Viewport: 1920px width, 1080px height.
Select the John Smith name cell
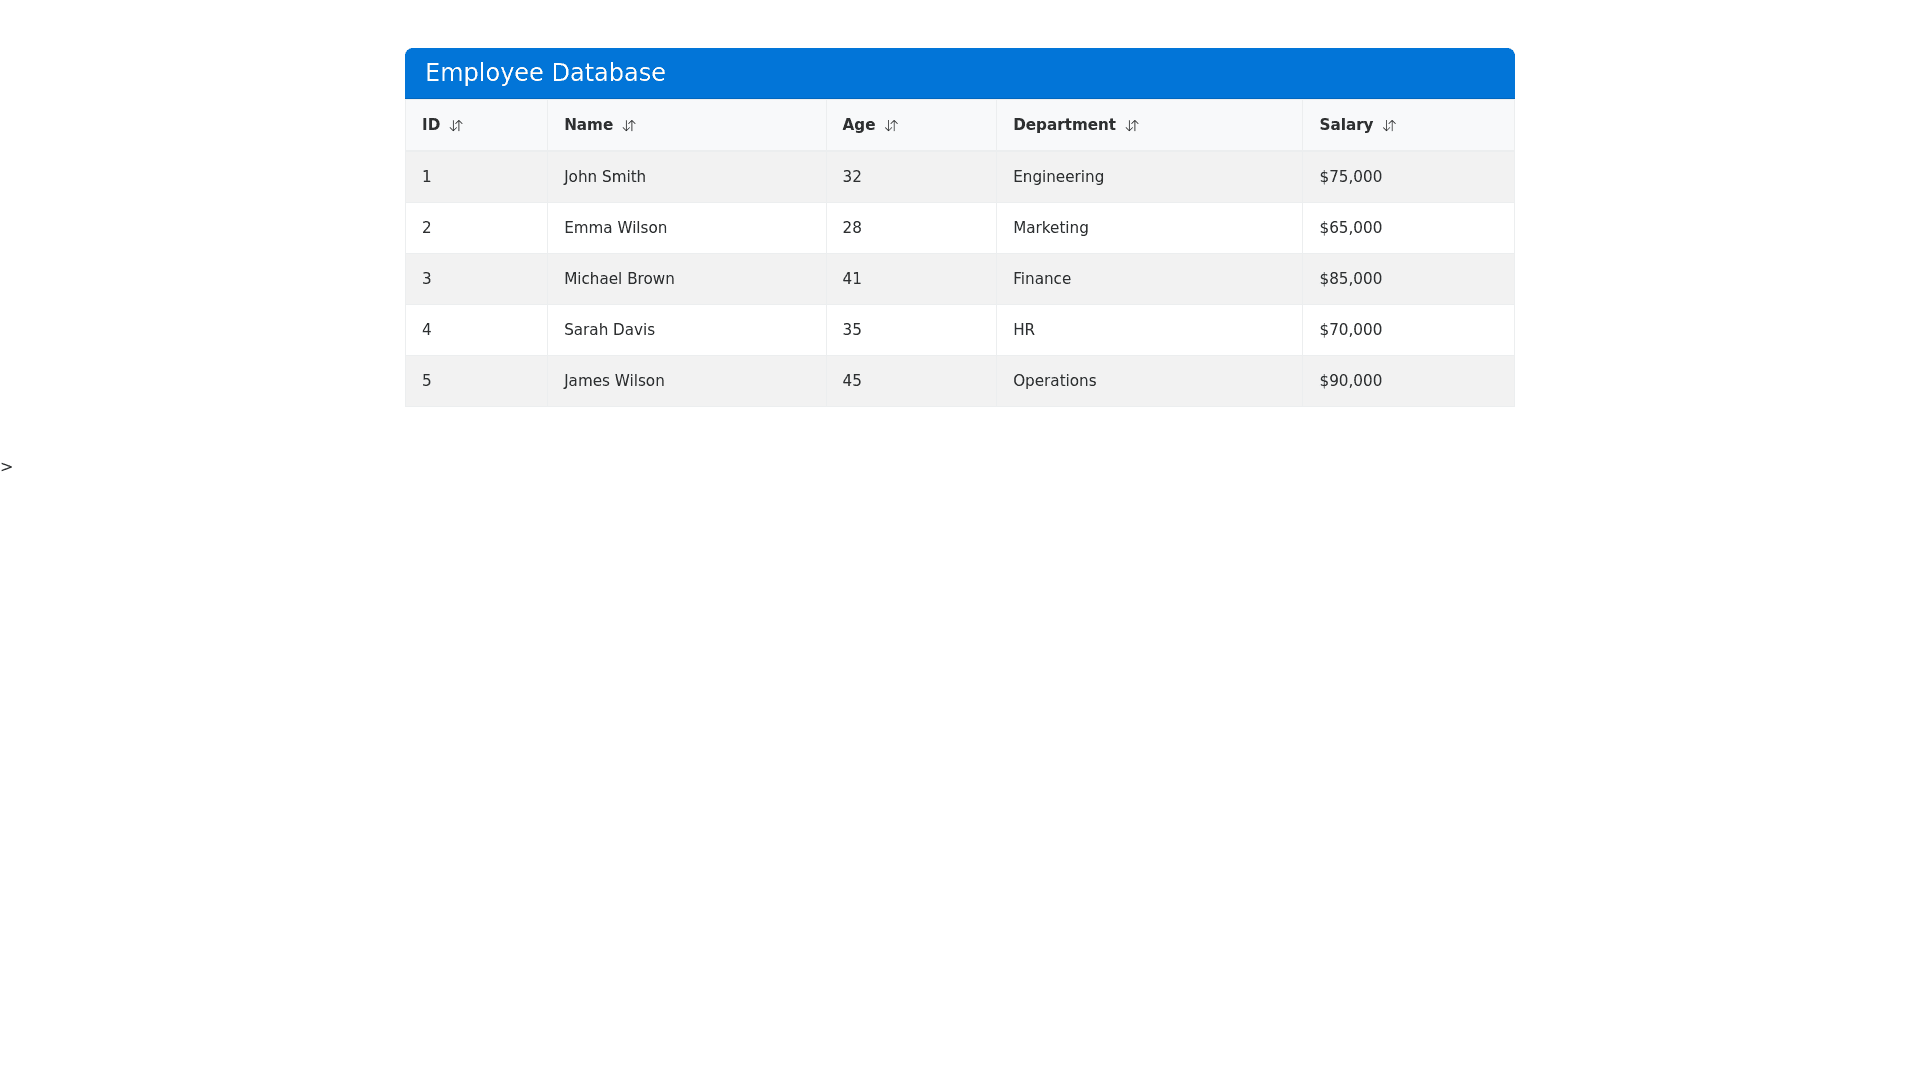(604, 177)
